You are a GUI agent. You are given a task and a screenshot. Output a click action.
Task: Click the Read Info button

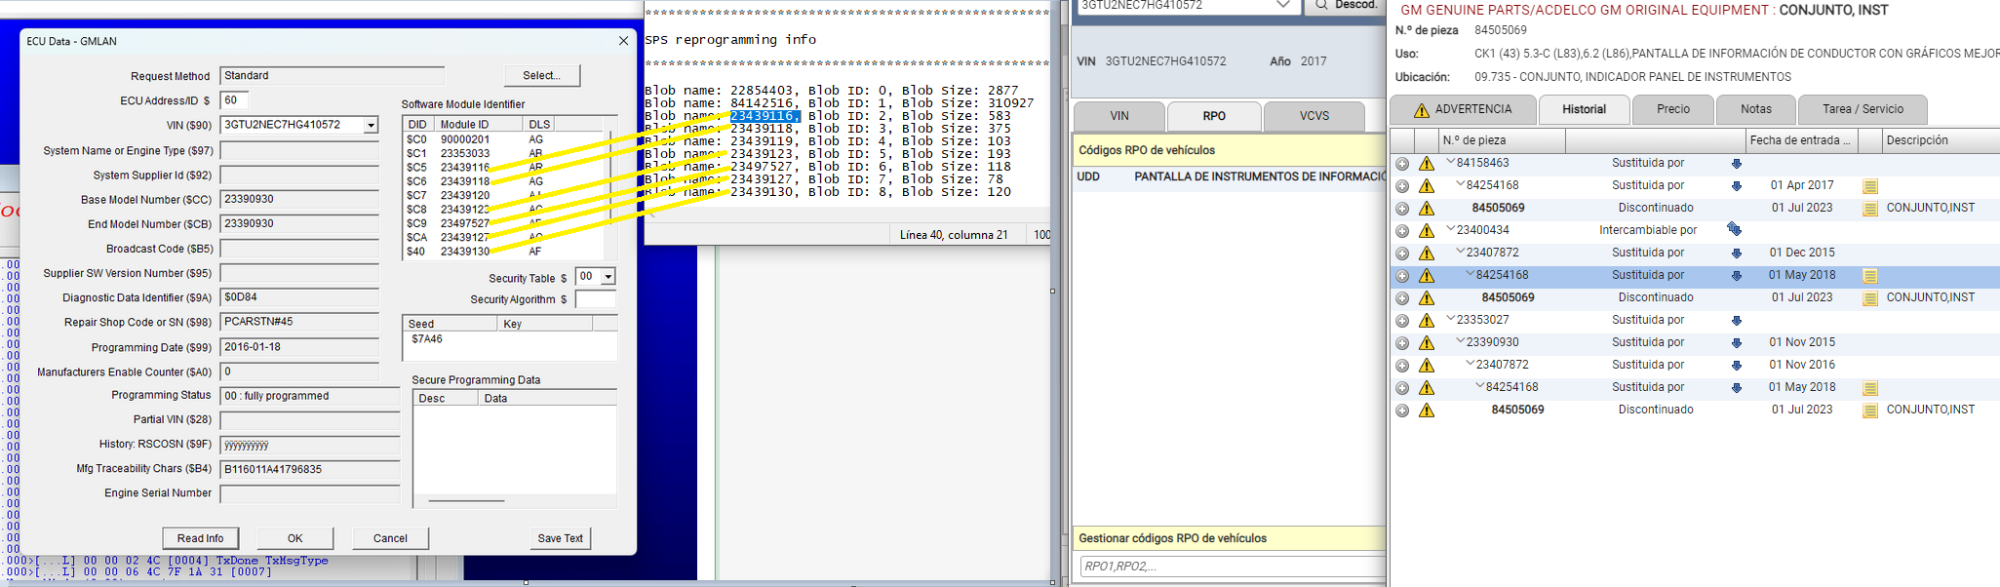[200, 538]
